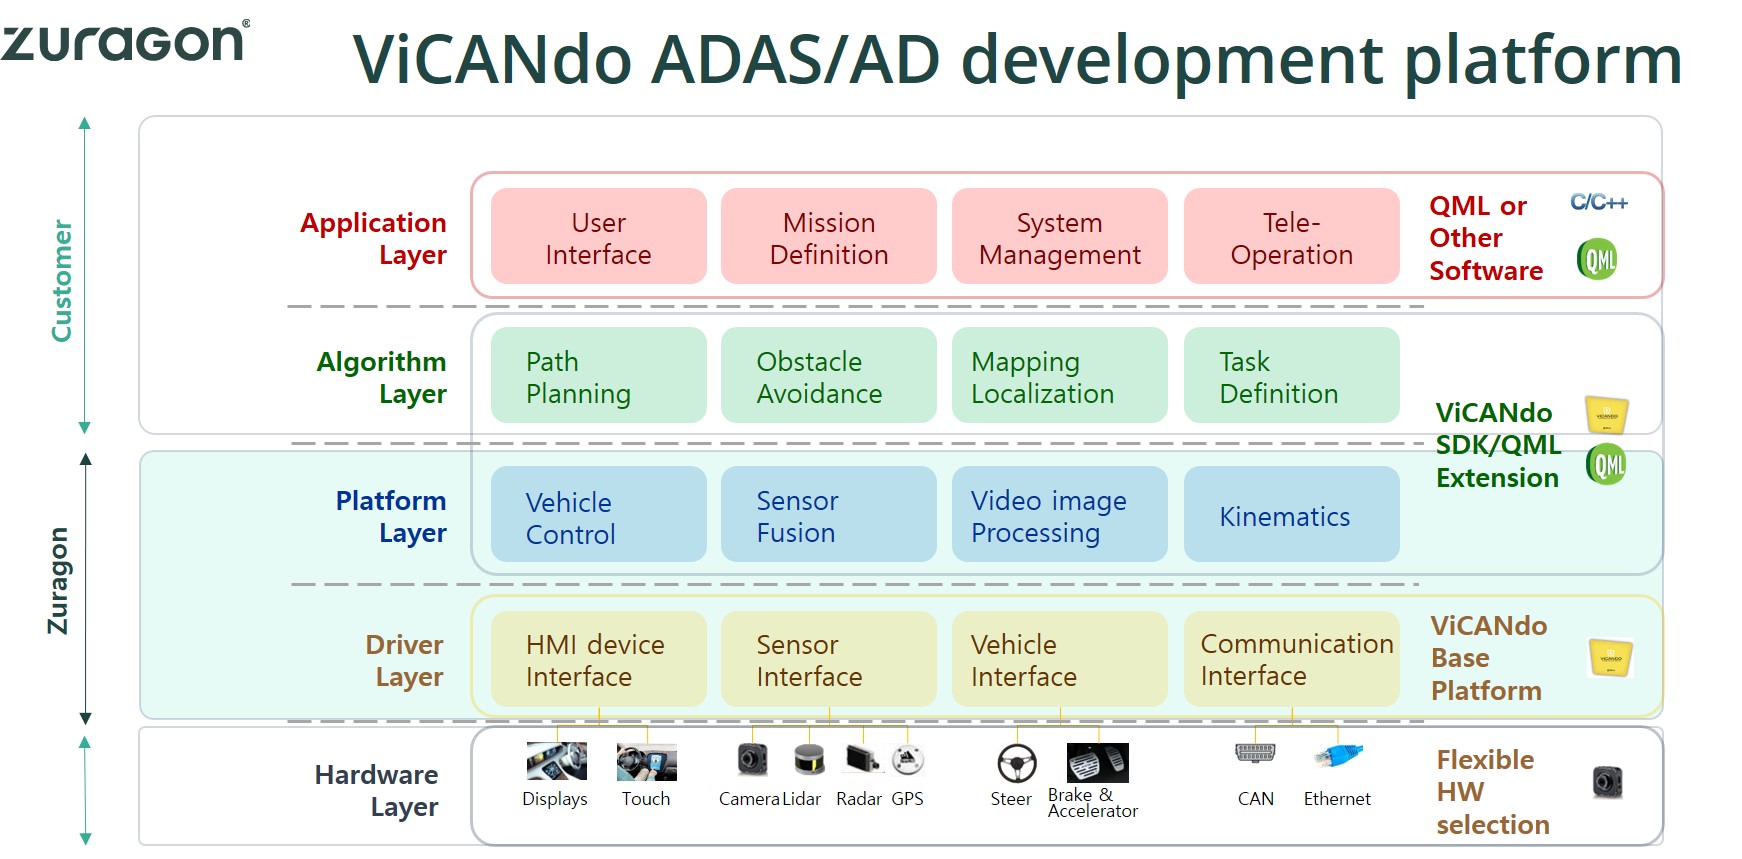Click the Touch caption
The width and height of the screenshot is (1742, 859).
(x=646, y=799)
